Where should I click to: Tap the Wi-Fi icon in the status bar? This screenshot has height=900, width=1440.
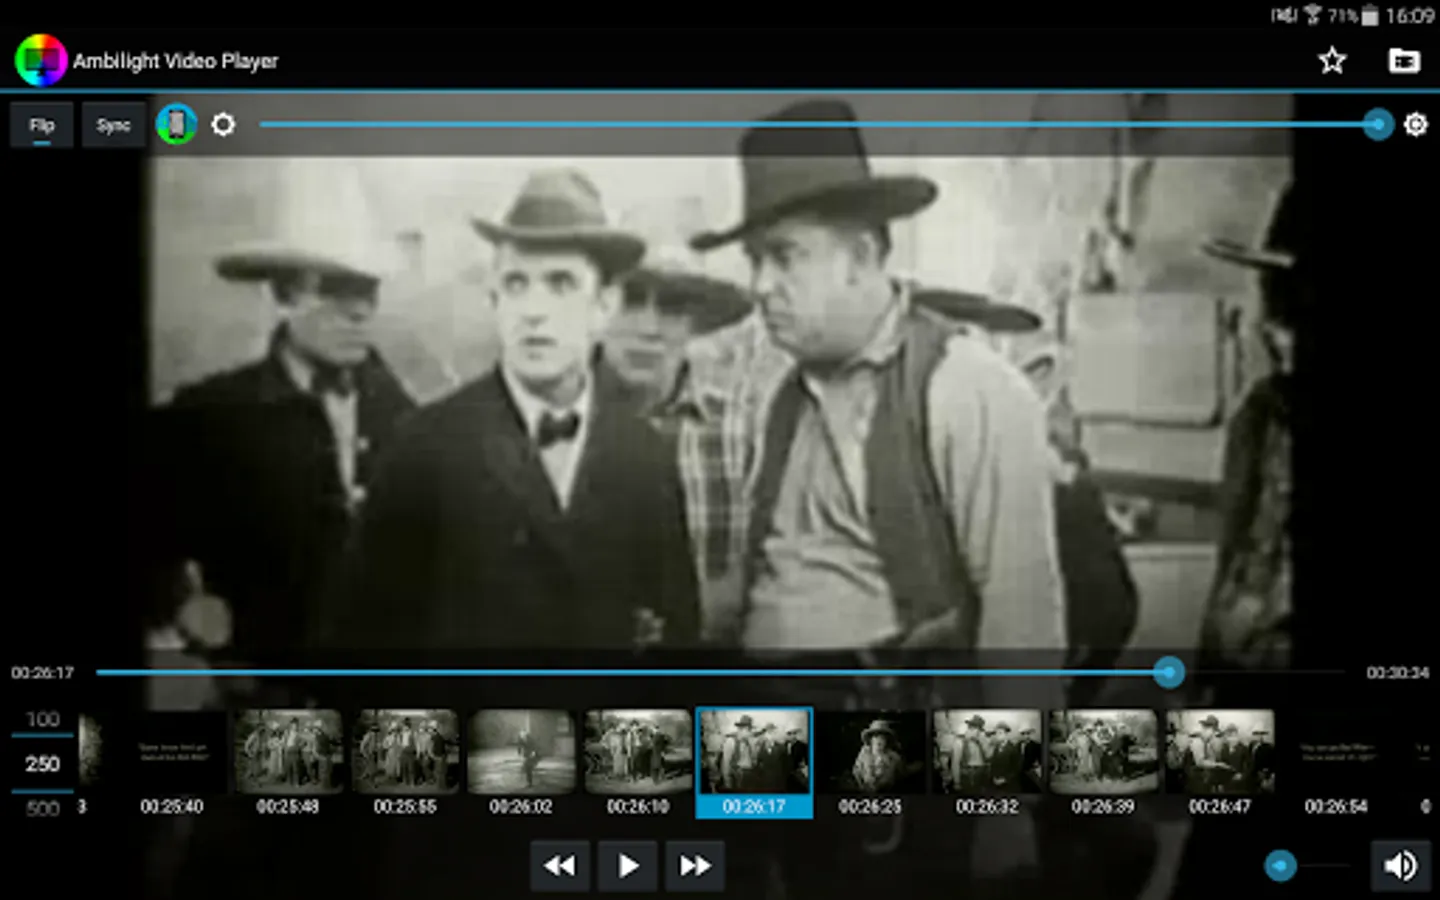[x=1312, y=14]
